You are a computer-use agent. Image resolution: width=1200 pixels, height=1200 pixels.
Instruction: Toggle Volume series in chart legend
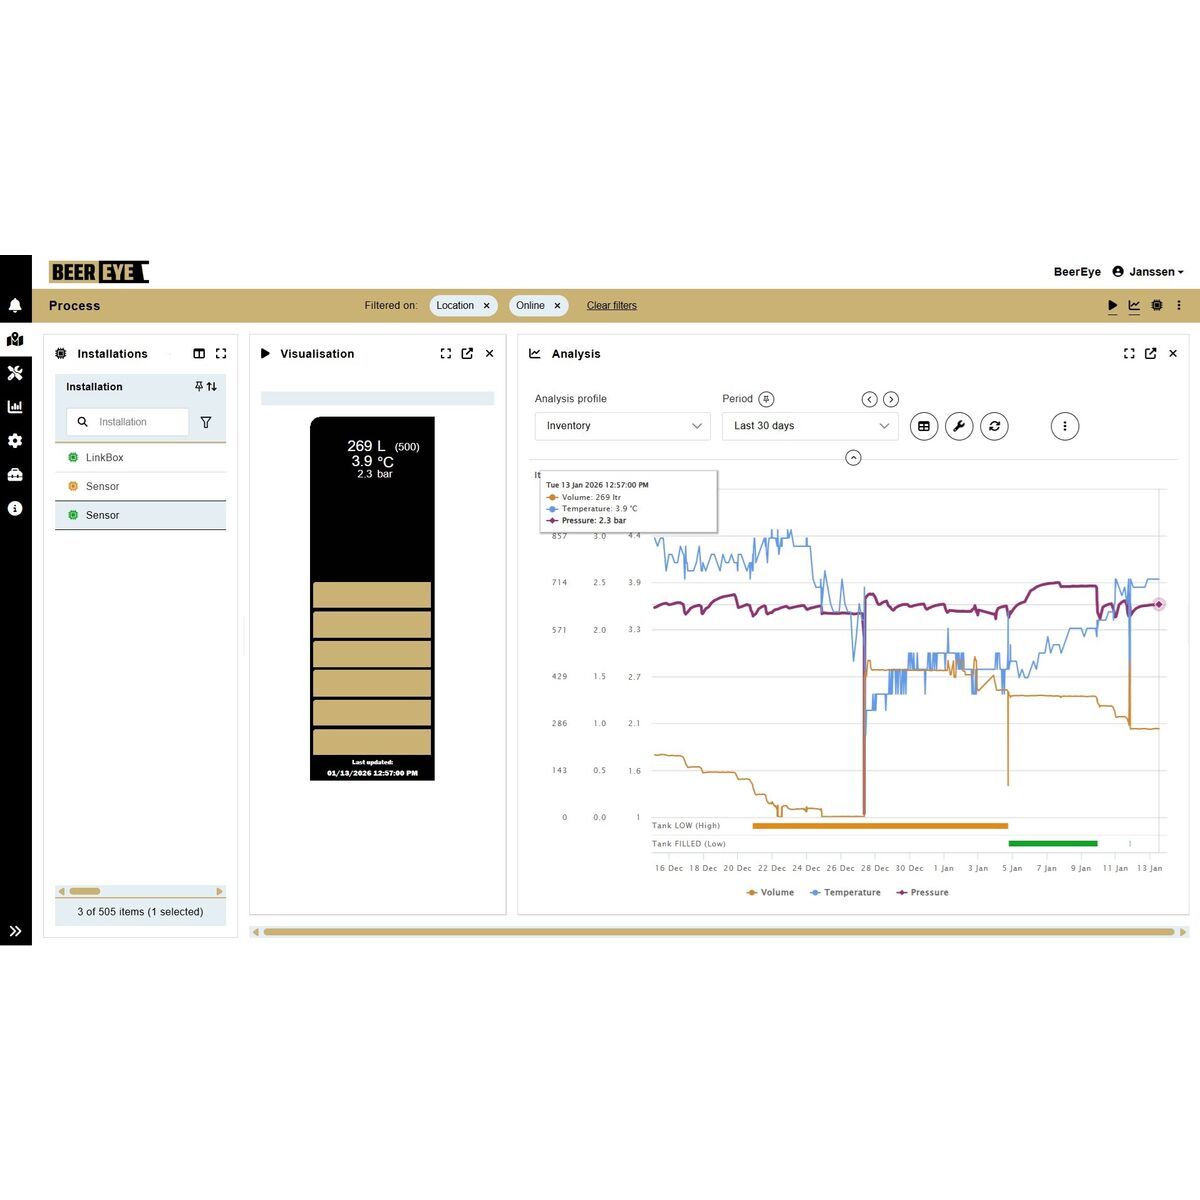(770, 892)
